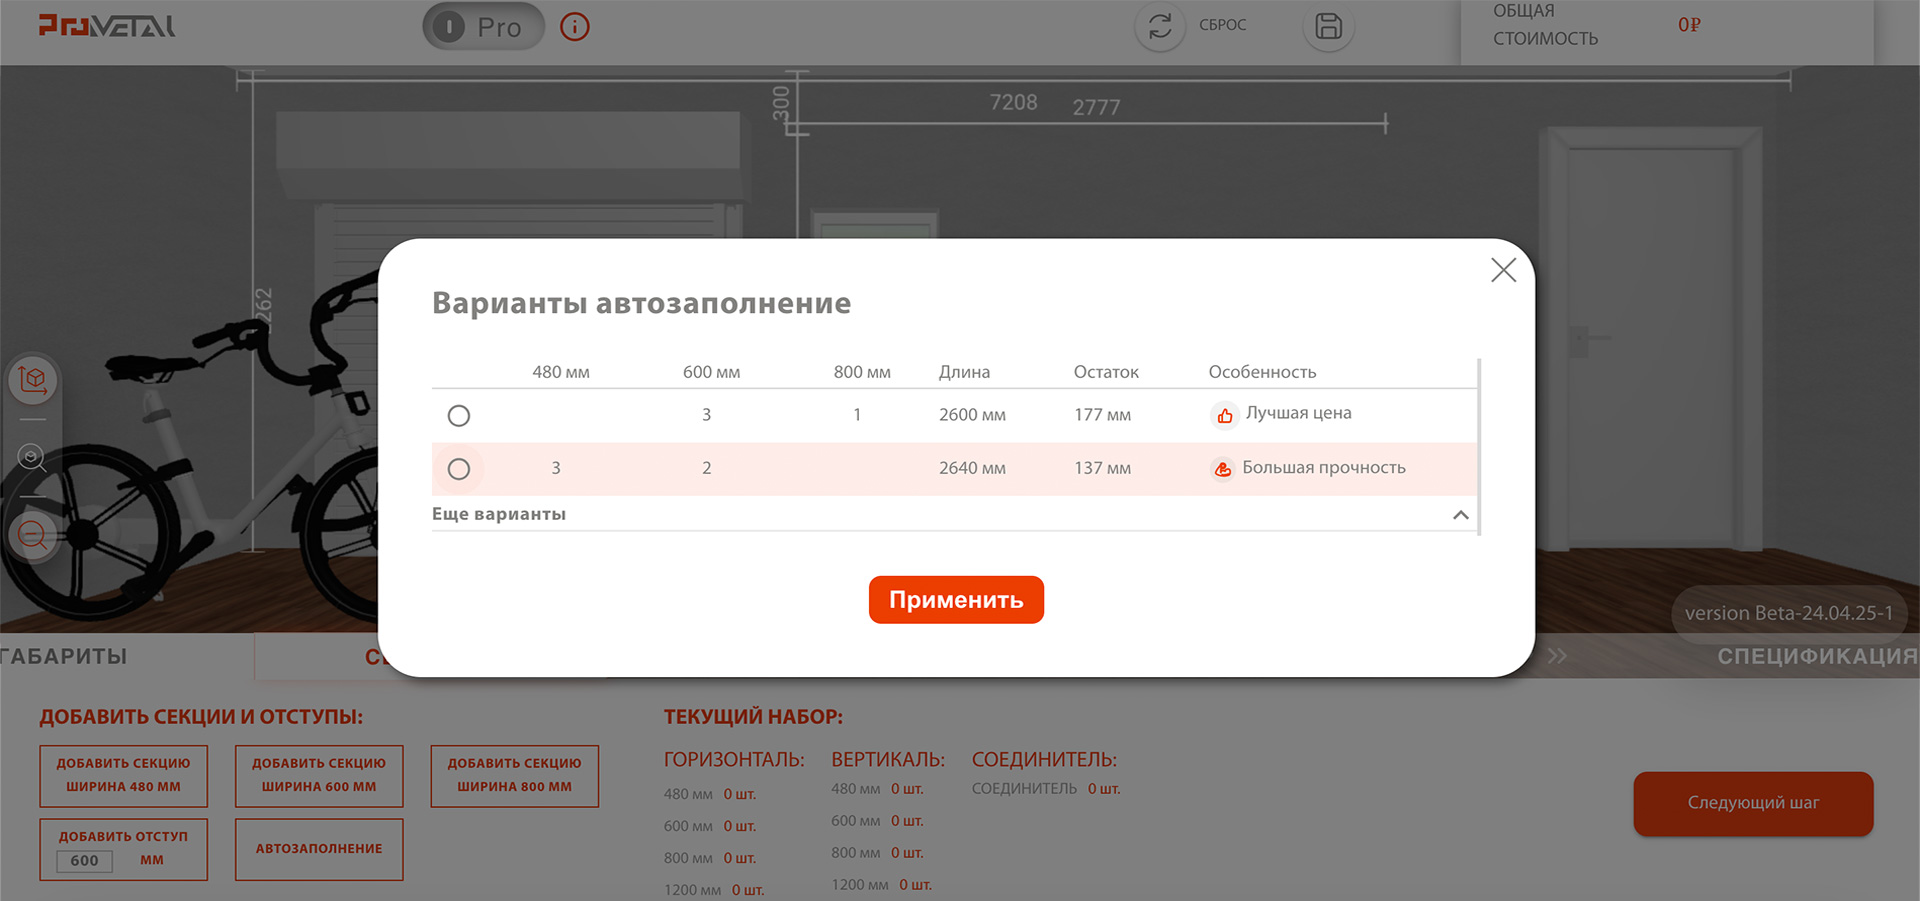The height and width of the screenshot is (901, 1920).
Task: Switch to the Спецификация tab
Action: click(1817, 657)
